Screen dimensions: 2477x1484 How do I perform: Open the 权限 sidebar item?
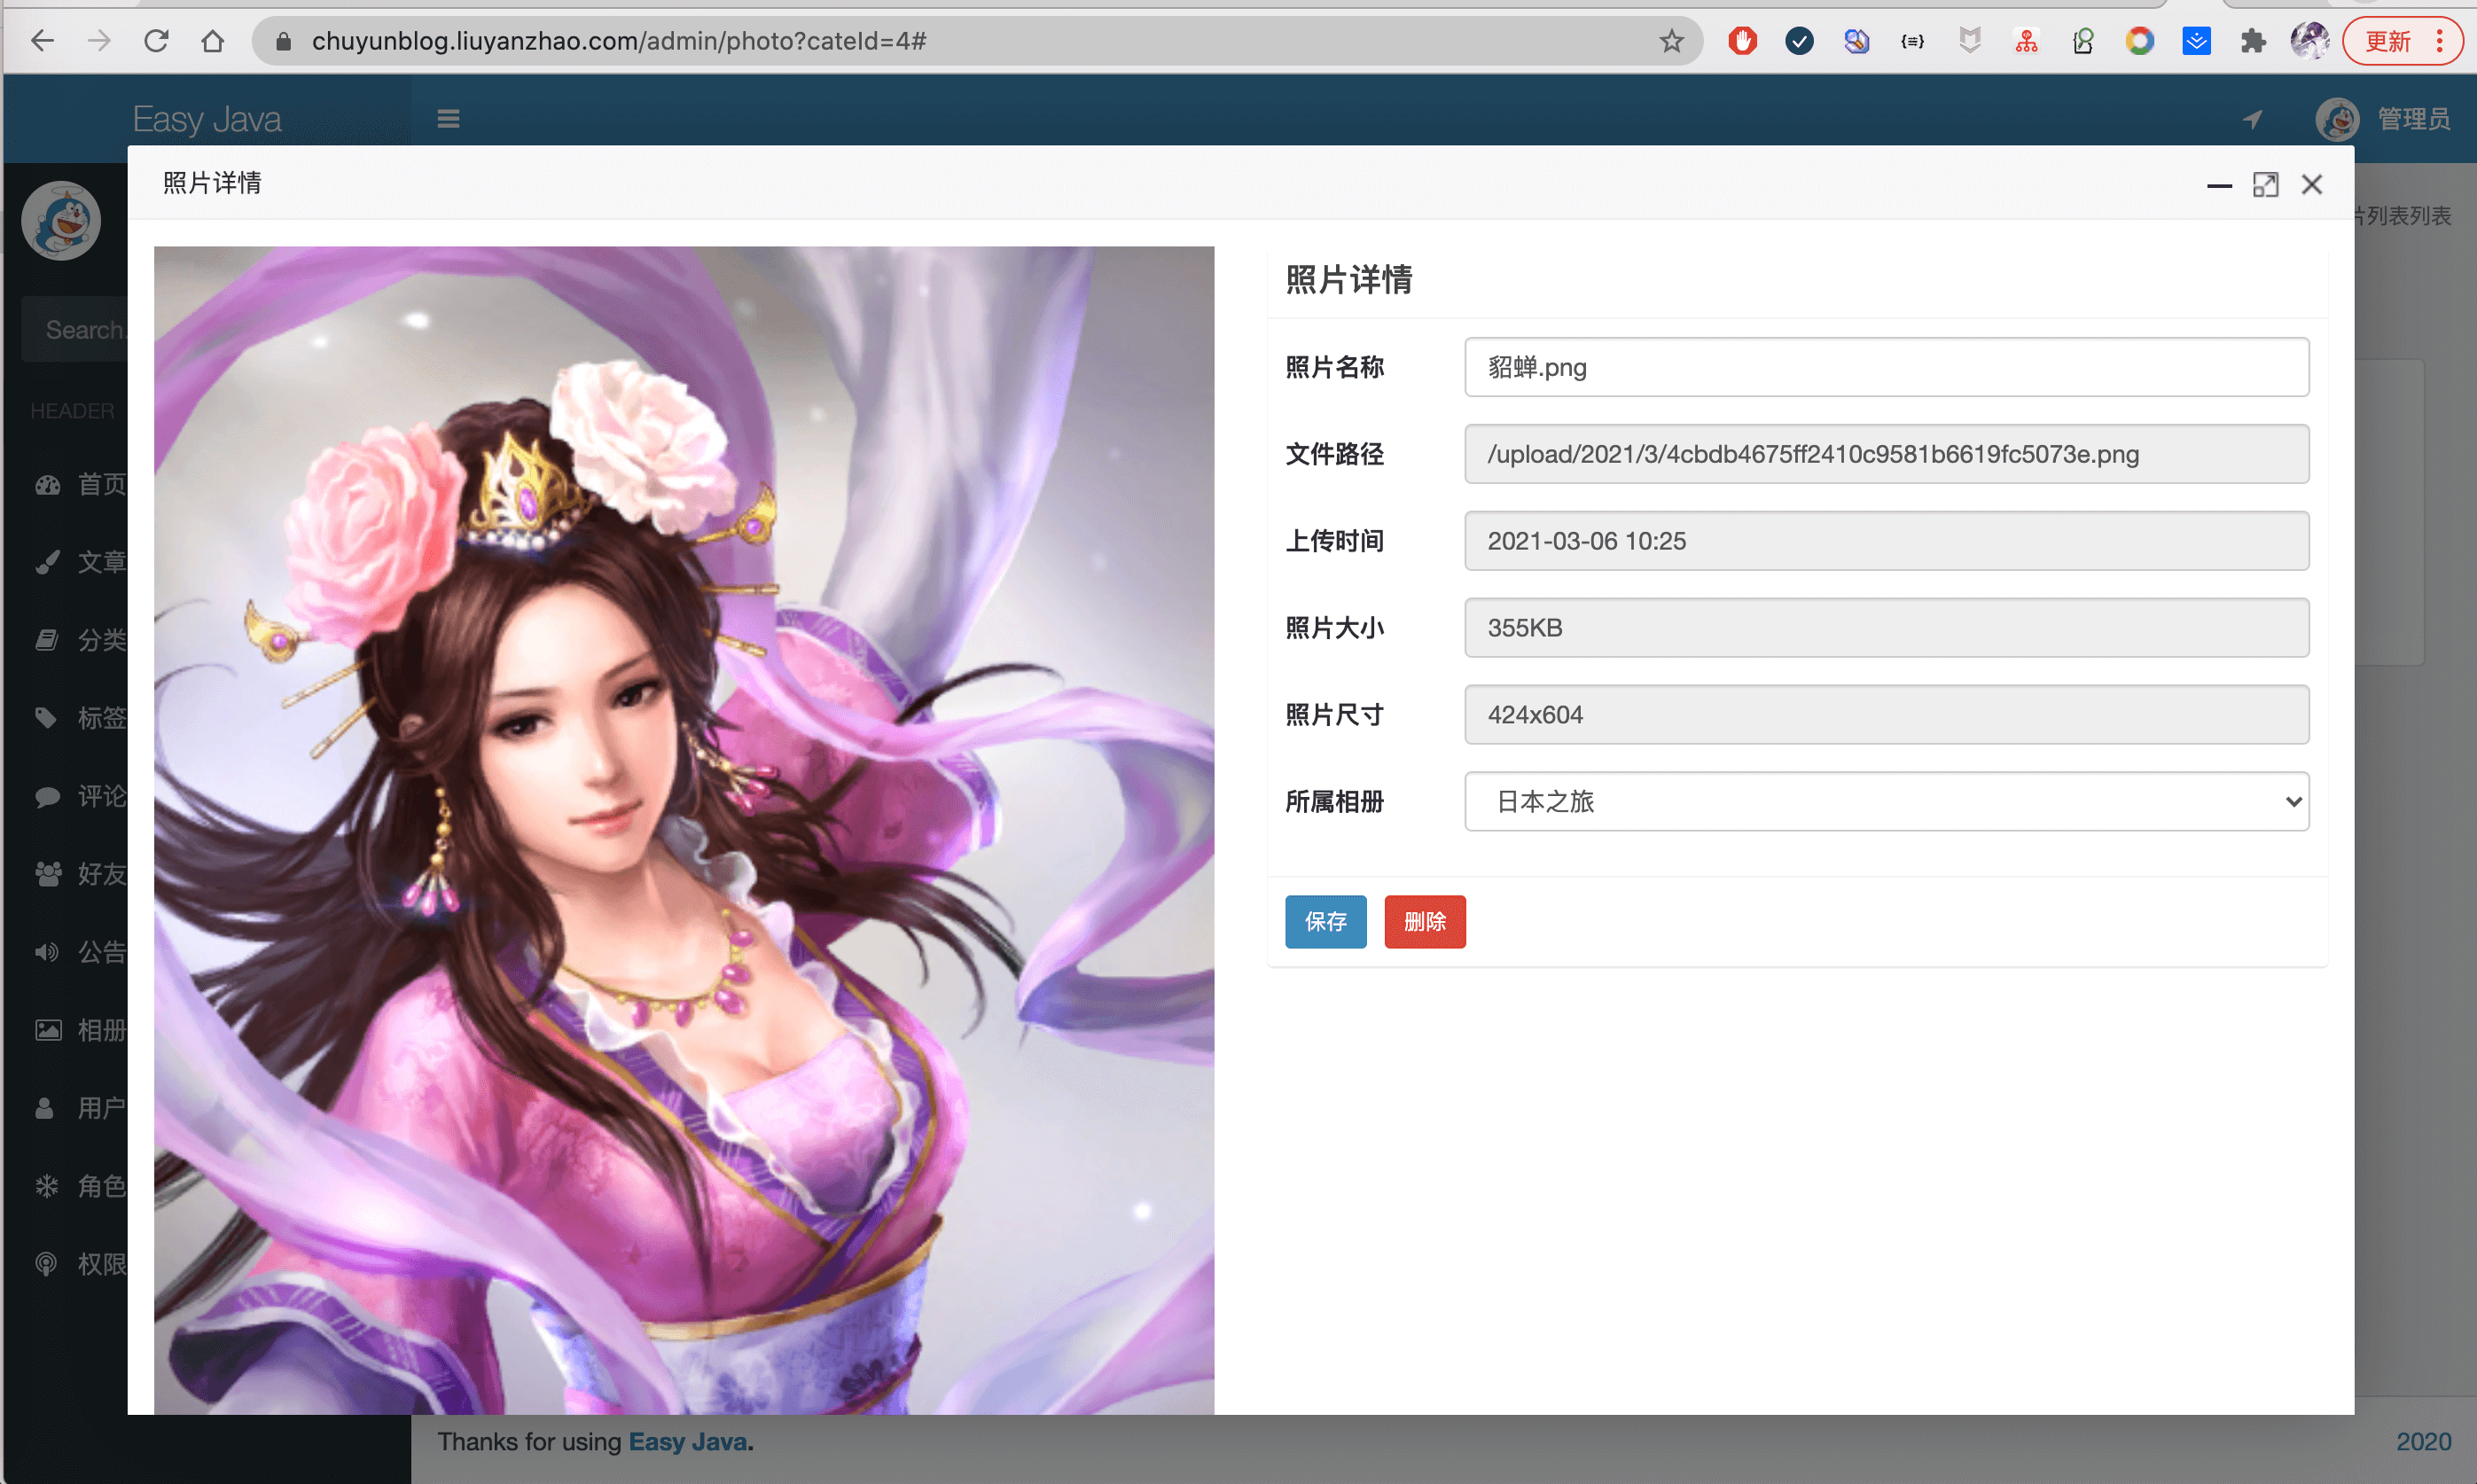[80, 1265]
